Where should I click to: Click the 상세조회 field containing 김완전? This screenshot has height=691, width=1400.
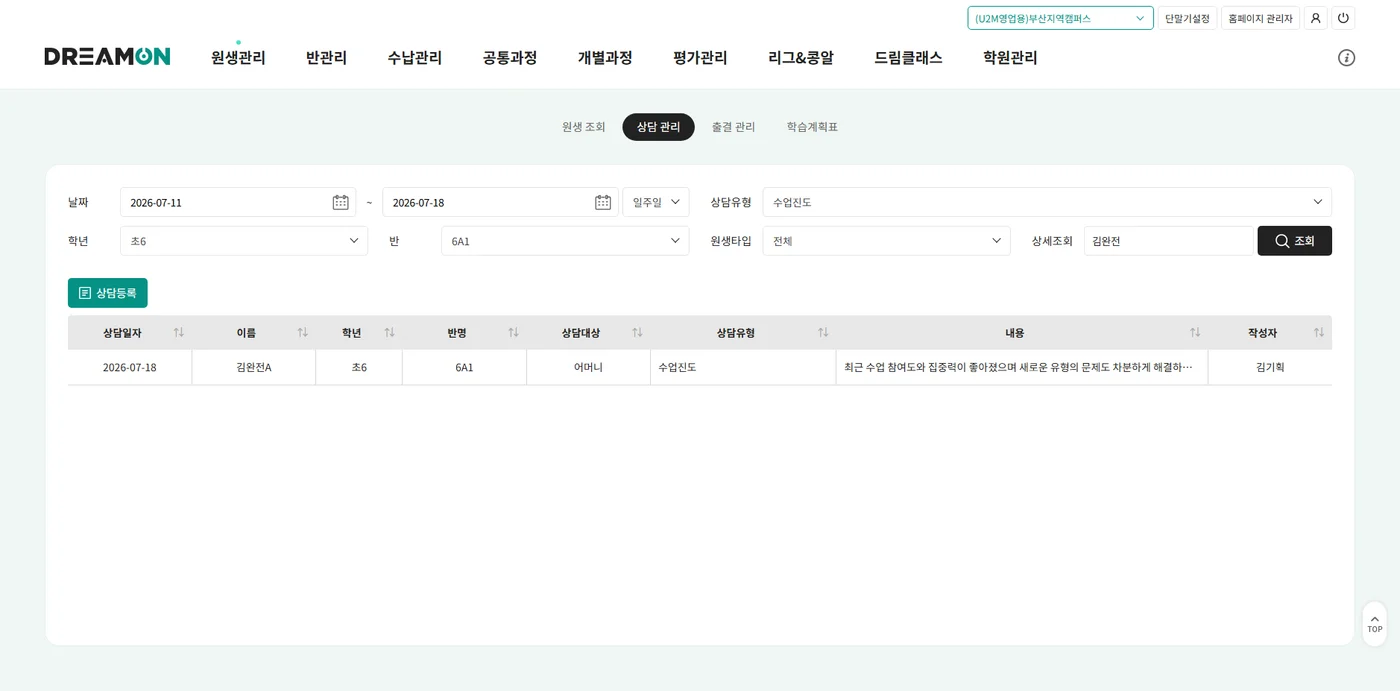[x=1168, y=241]
